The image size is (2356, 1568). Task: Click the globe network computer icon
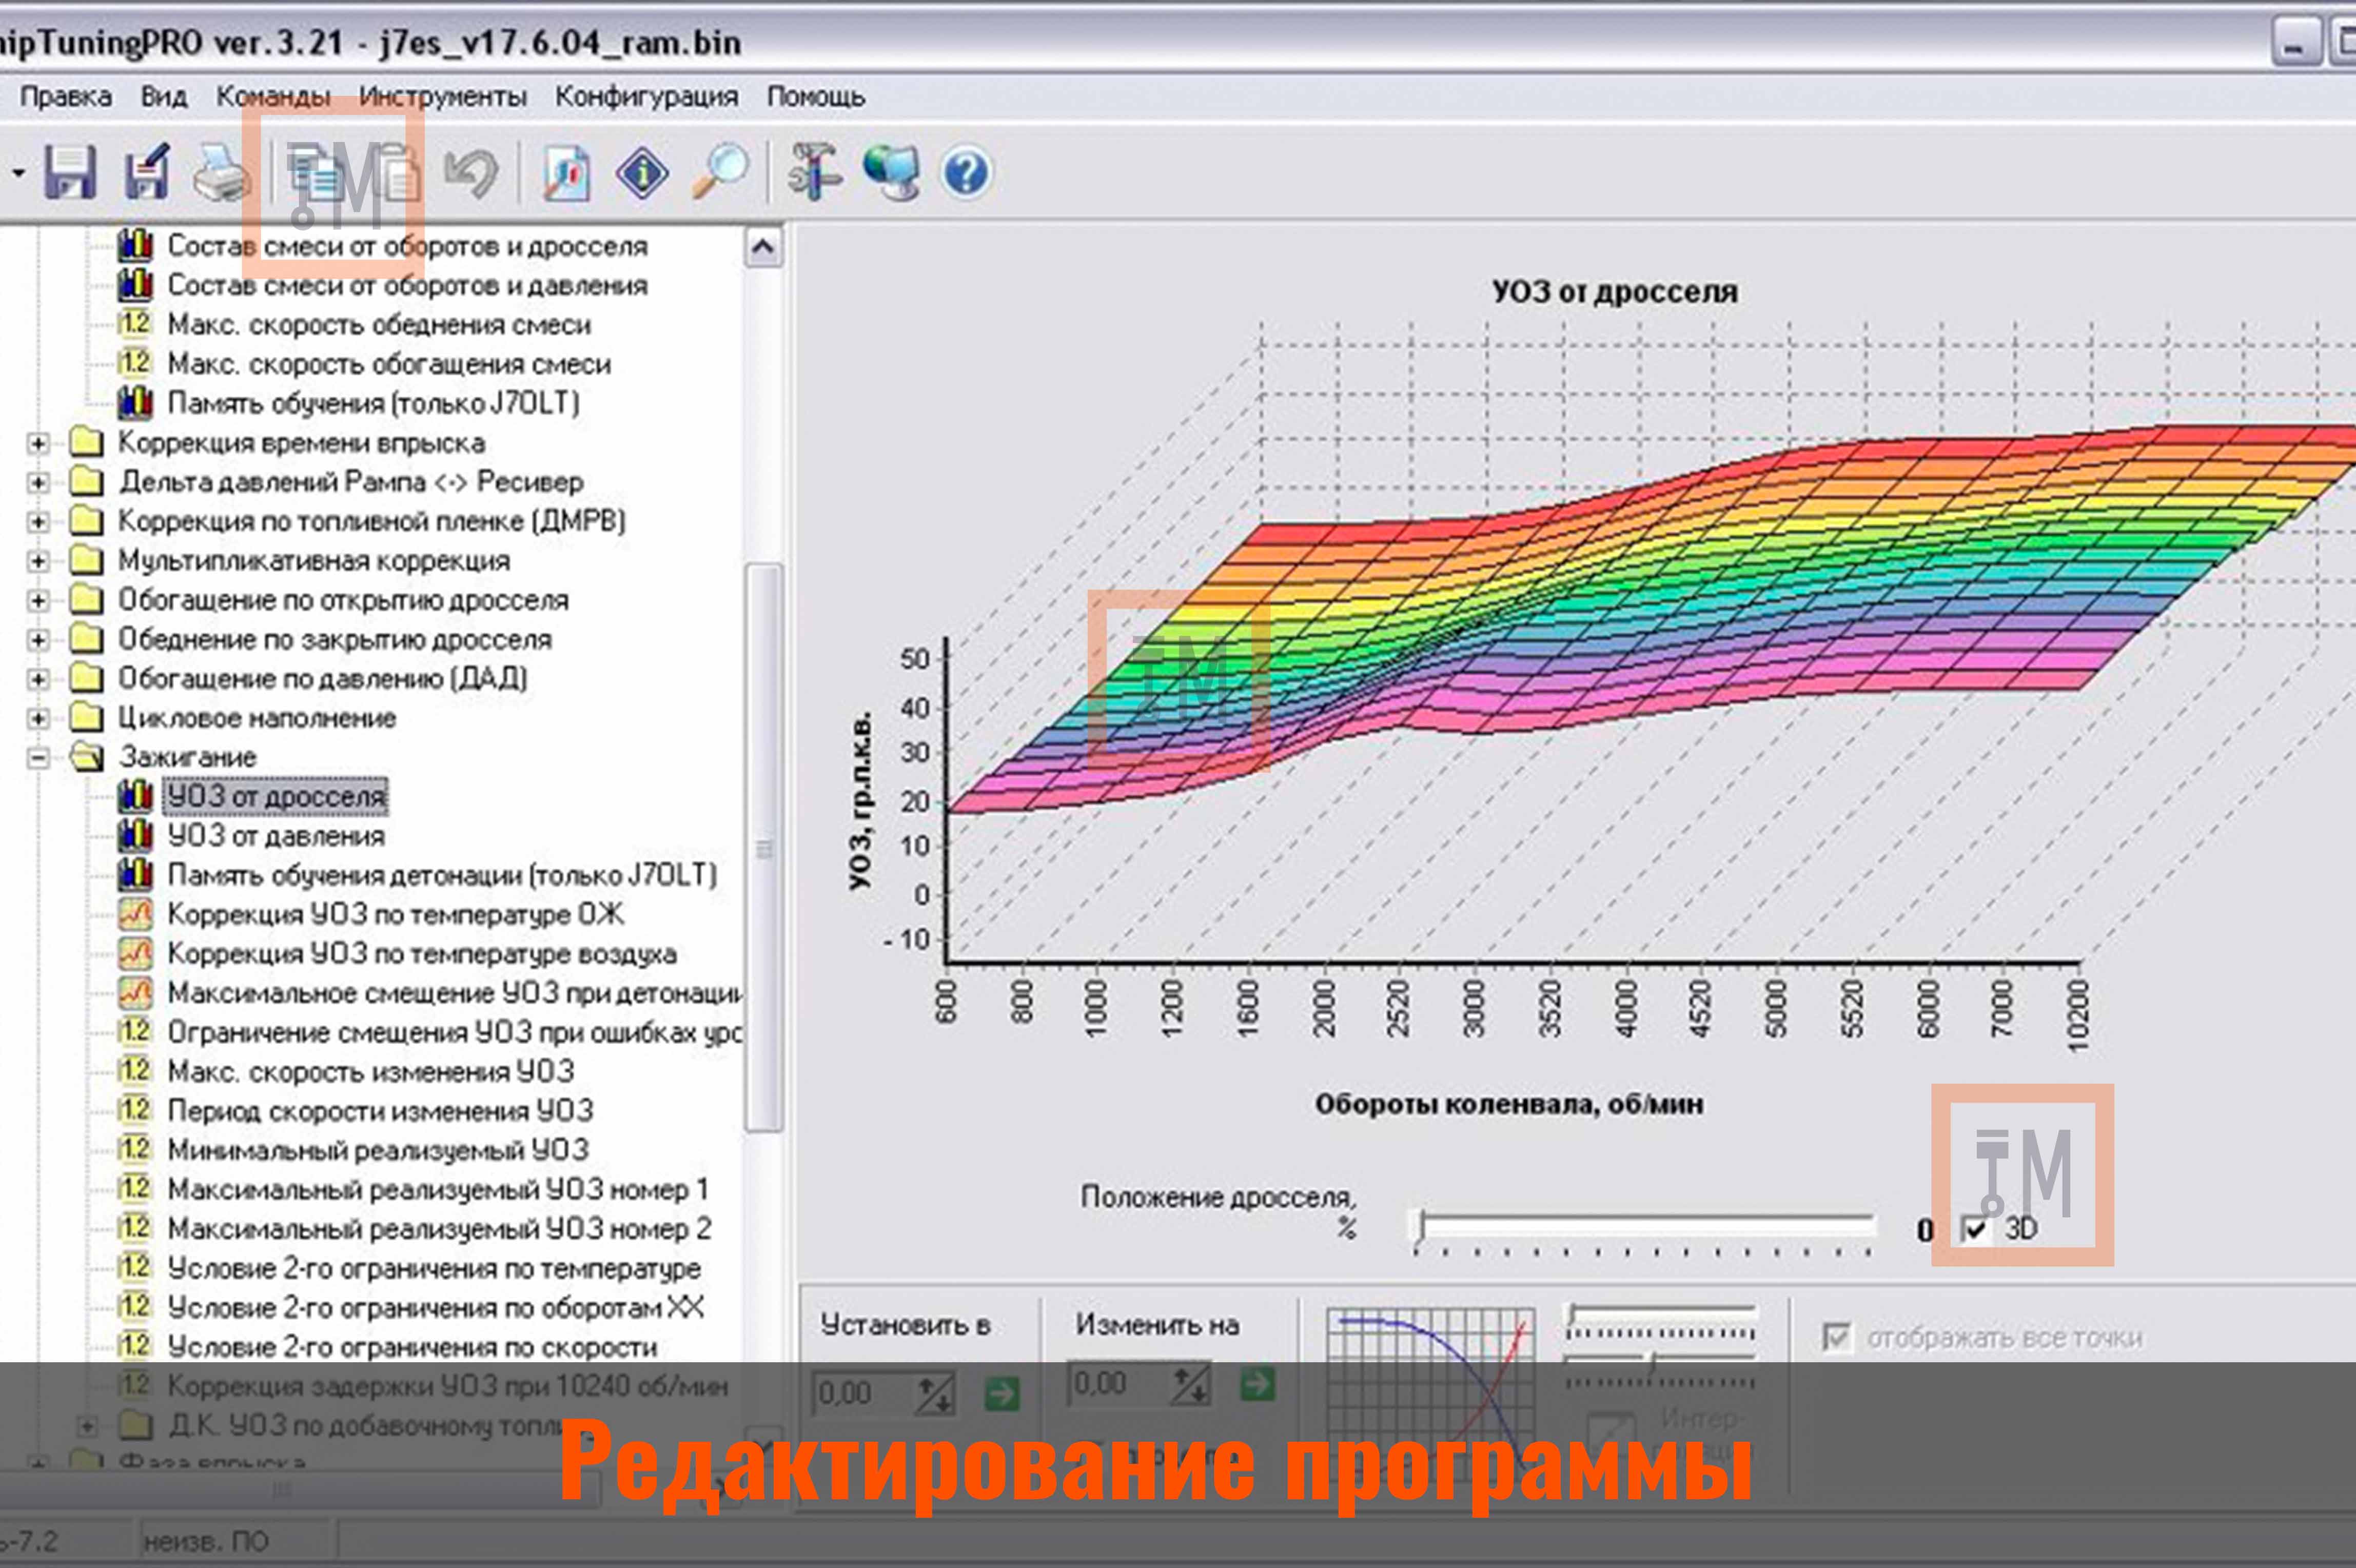[891, 172]
